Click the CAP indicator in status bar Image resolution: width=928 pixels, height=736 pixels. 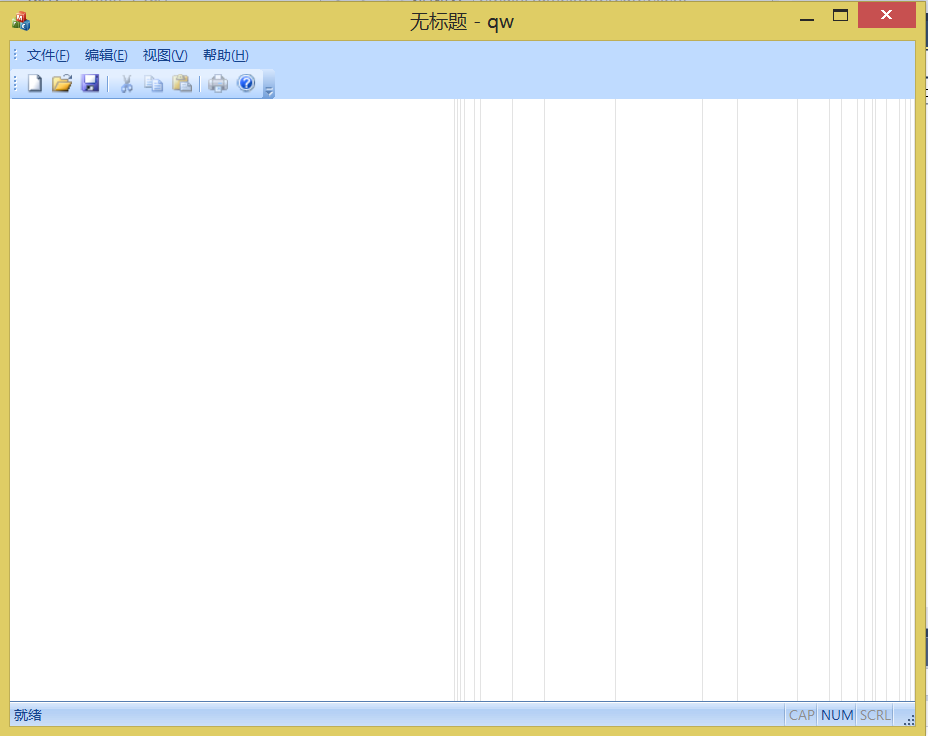pos(801,715)
